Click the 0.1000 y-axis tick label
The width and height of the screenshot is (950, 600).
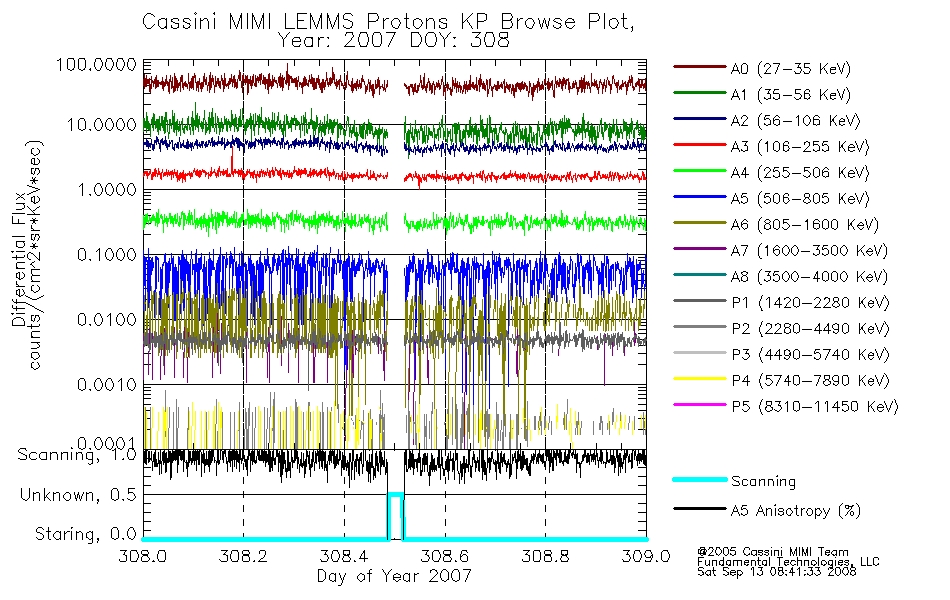click(107, 255)
